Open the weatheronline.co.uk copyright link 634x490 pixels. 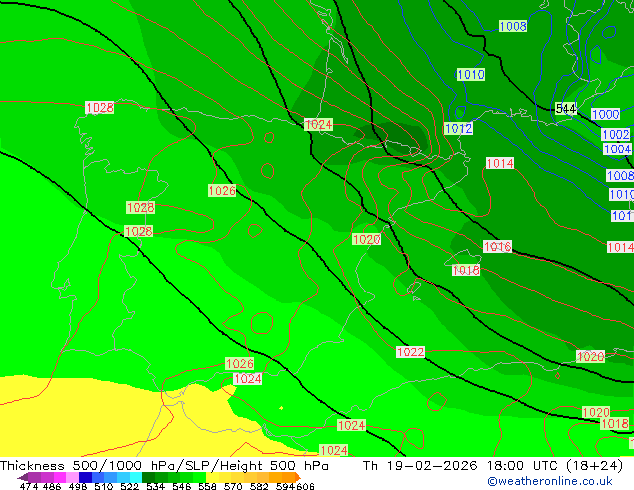(x=550, y=481)
